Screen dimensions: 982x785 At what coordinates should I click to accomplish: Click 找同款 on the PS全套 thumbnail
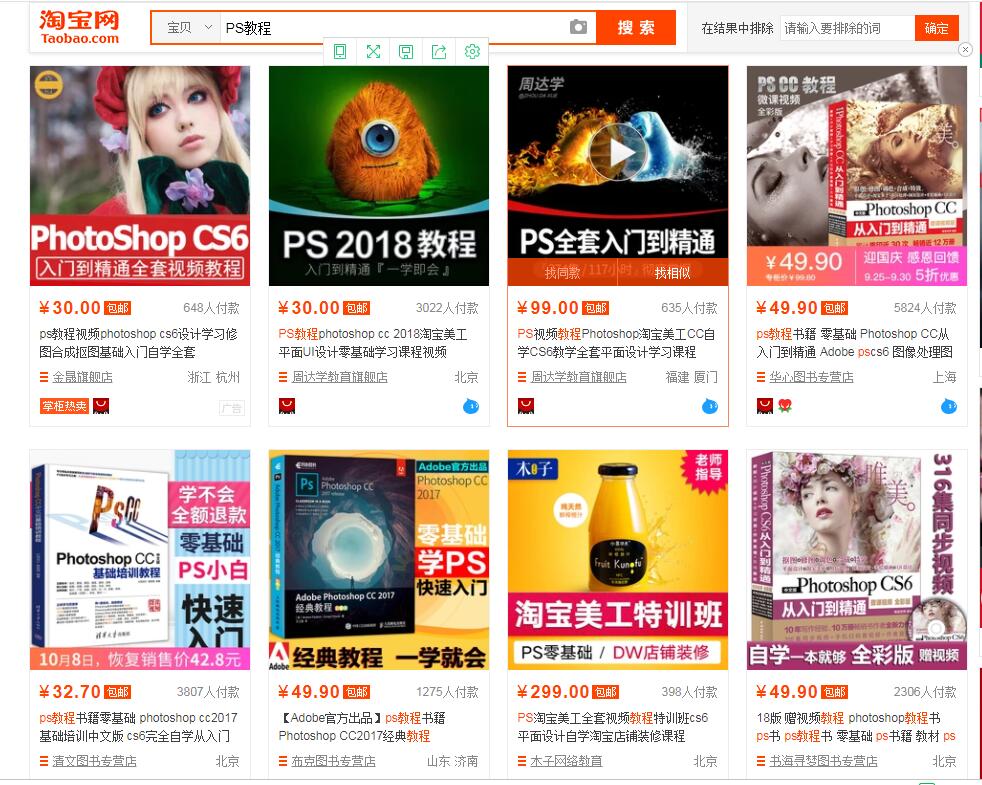pyautogui.click(x=562, y=273)
